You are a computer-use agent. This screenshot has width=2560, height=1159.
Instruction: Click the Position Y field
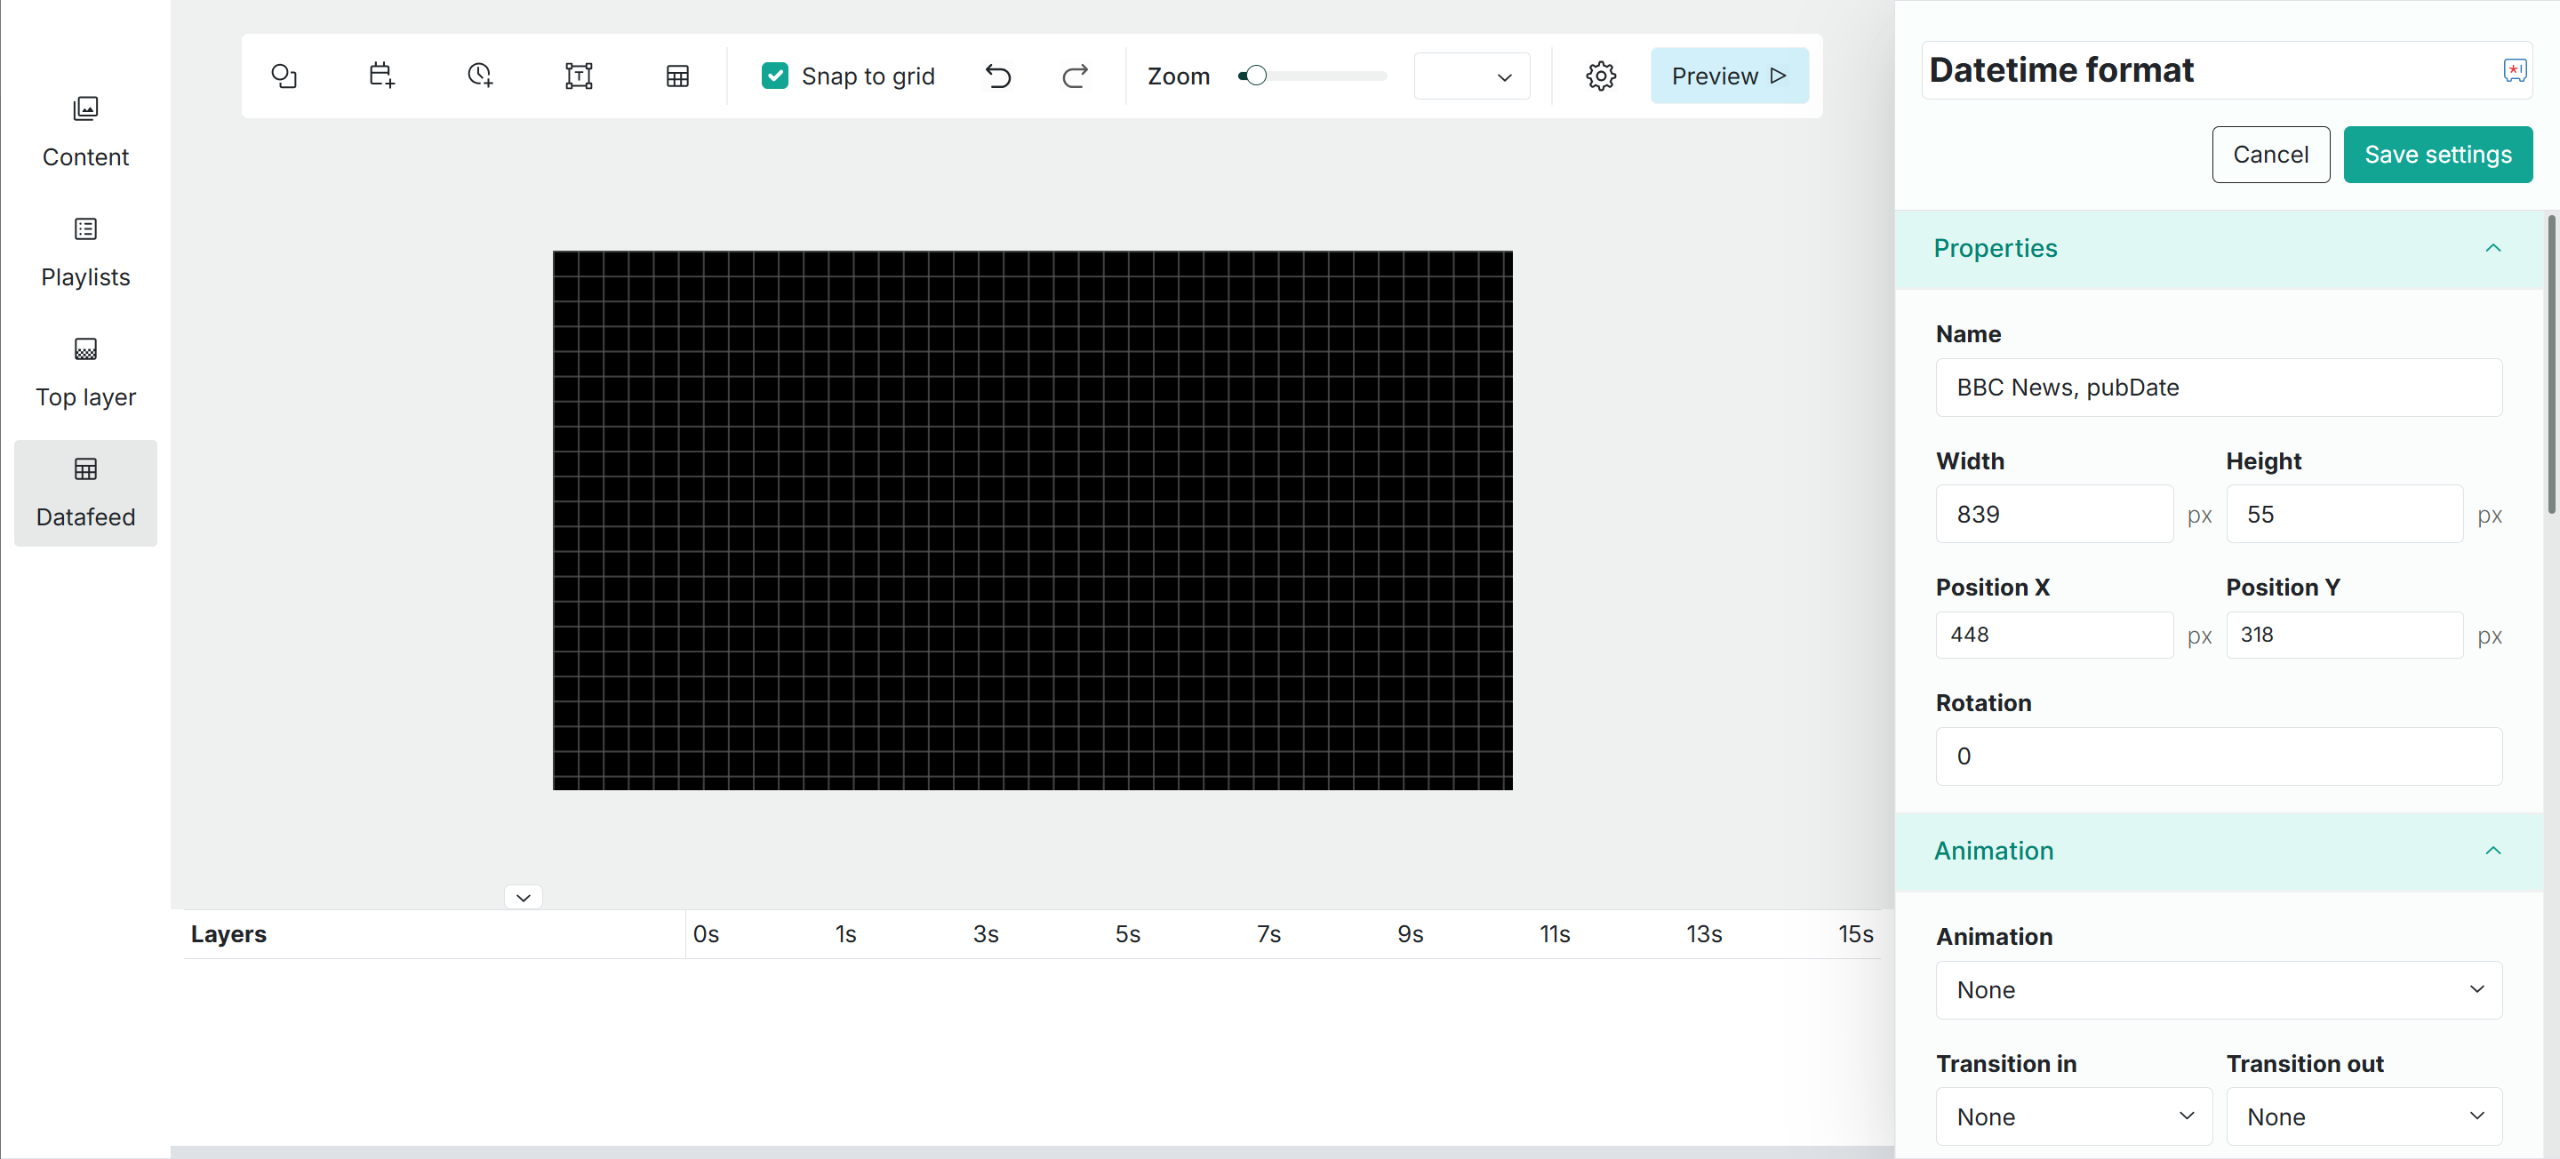[2344, 635]
